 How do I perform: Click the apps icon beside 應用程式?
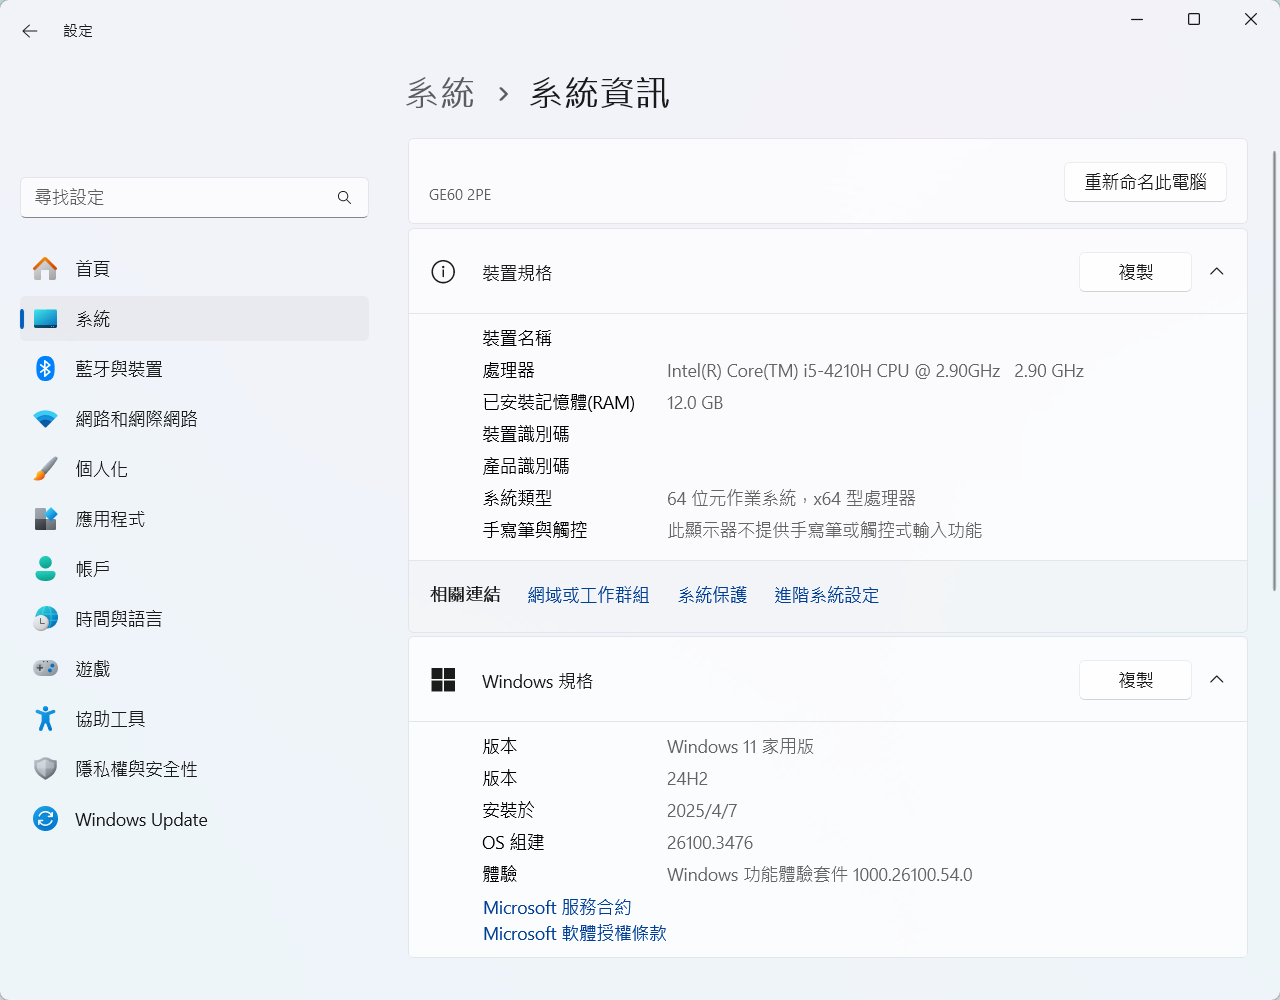[45, 519]
